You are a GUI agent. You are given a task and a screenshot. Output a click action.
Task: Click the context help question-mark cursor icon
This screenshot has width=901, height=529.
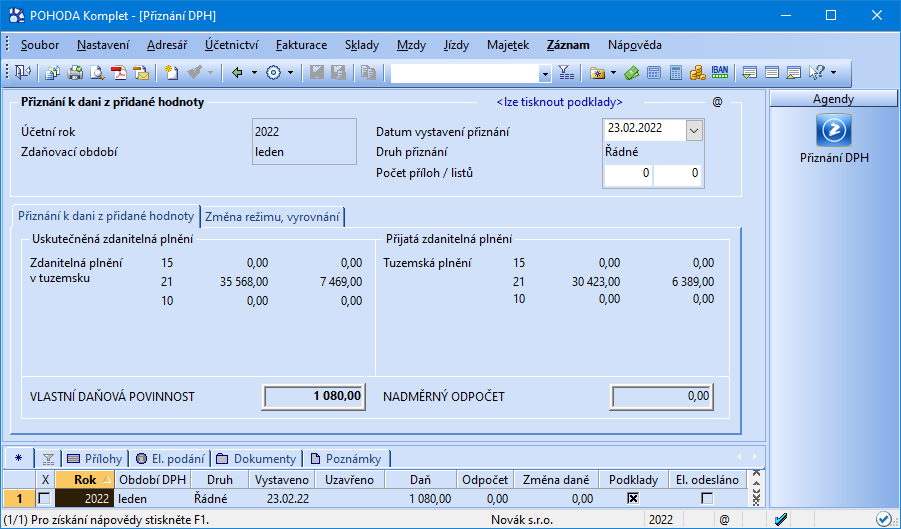pyautogui.click(x=817, y=73)
